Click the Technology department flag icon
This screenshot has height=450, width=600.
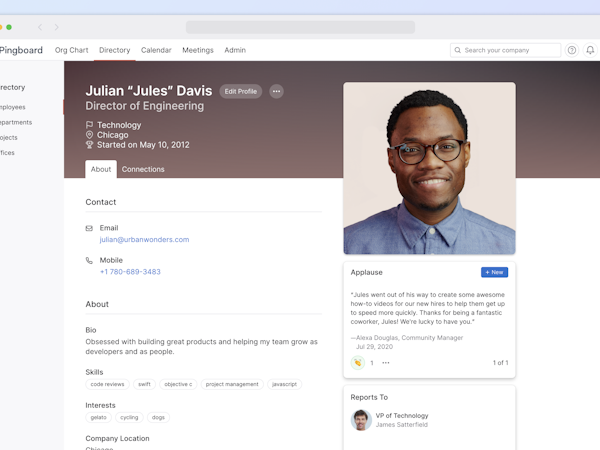click(89, 125)
